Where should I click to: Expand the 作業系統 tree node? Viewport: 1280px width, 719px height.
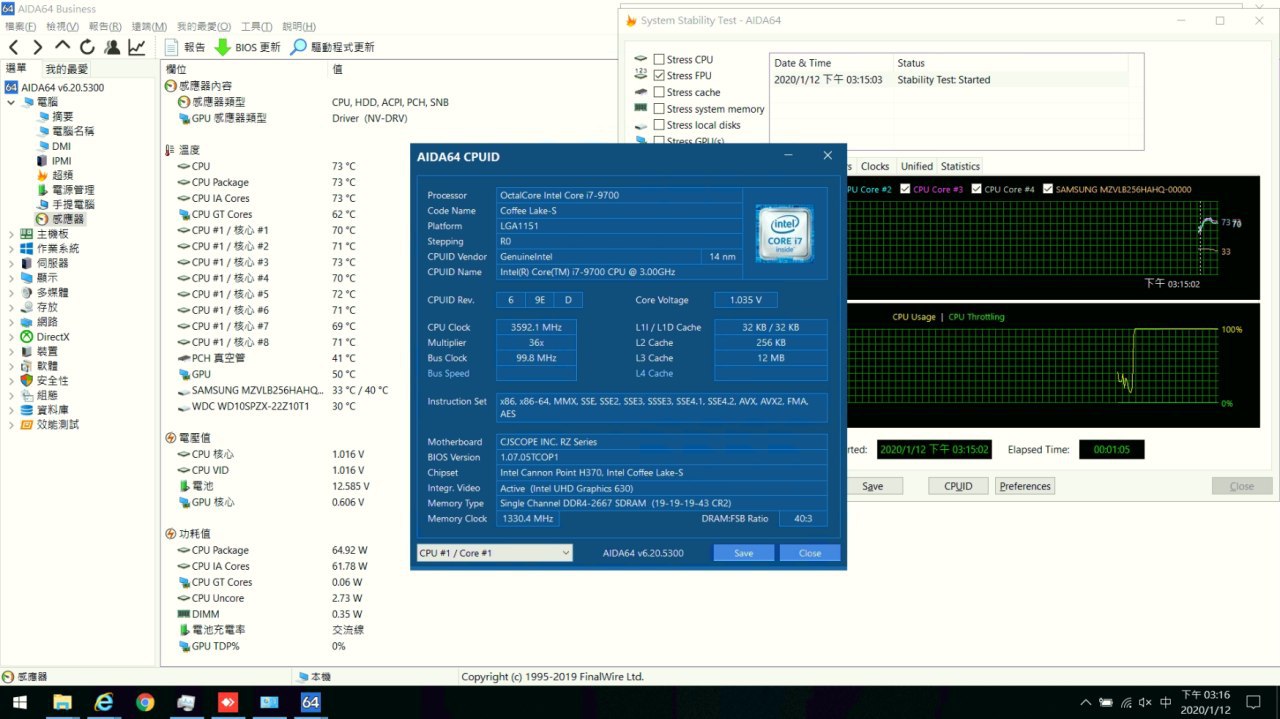click(x=11, y=248)
